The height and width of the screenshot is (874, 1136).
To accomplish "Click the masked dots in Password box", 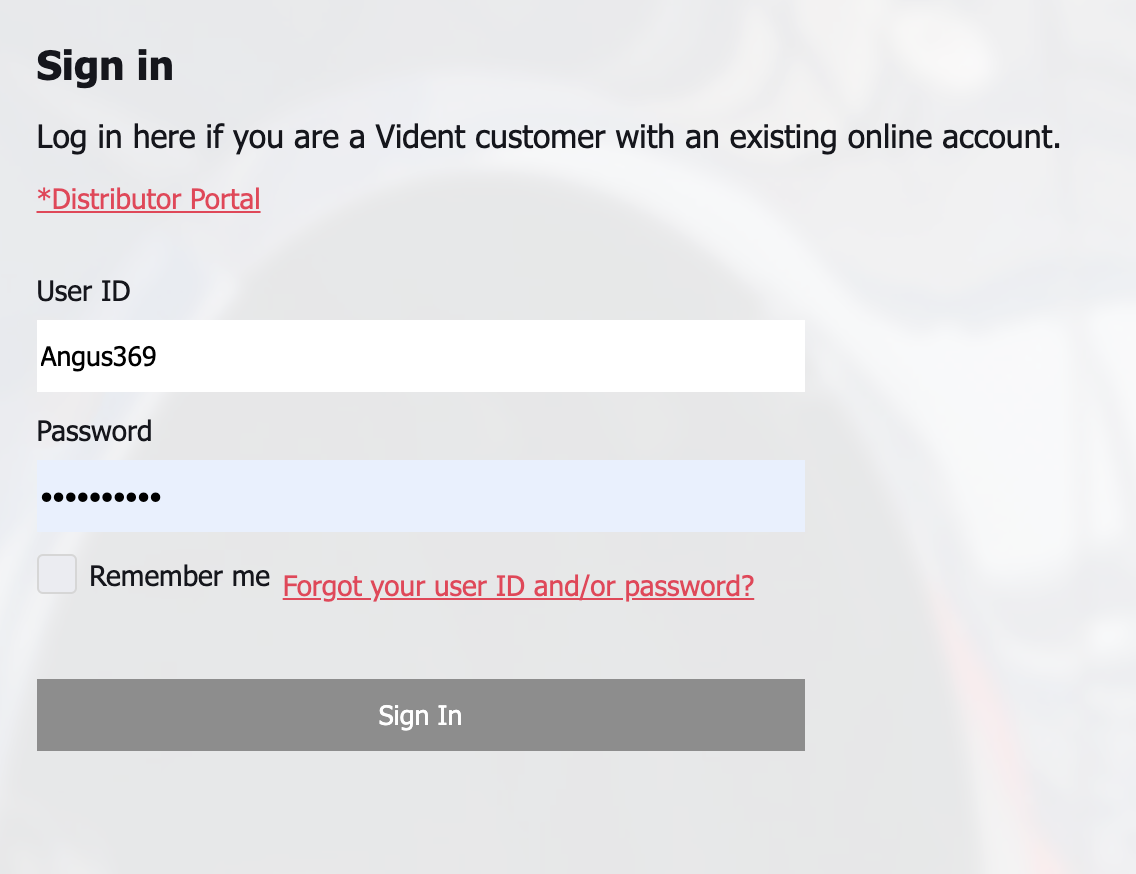I will pos(101,497).
